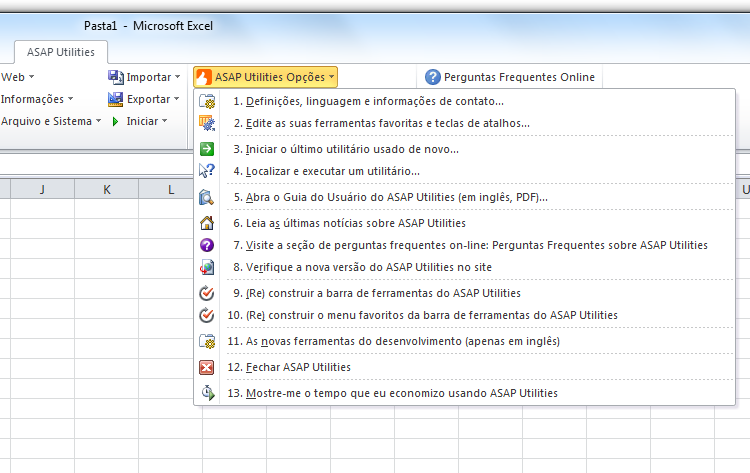The width and height of the screenshot is (750, 473).
Task: Click the favorites gear icon beside item 2
Action: (207, 123)
